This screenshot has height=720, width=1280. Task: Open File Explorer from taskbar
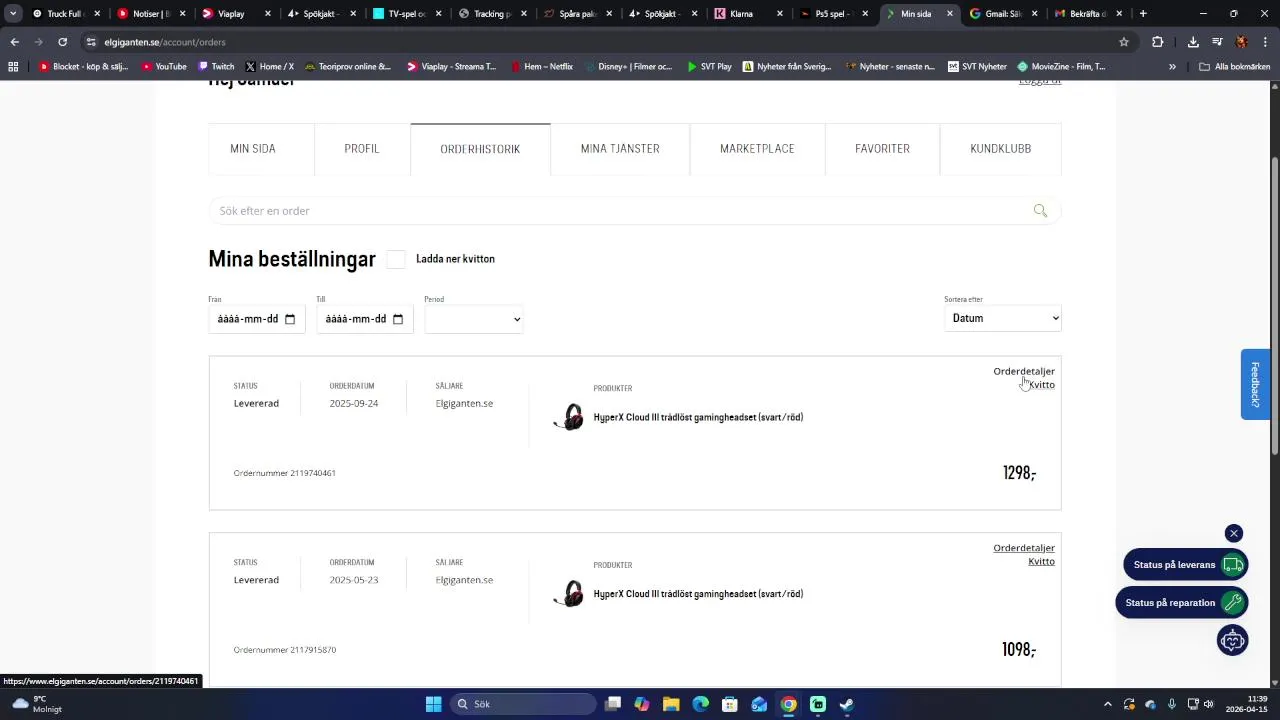671,704
